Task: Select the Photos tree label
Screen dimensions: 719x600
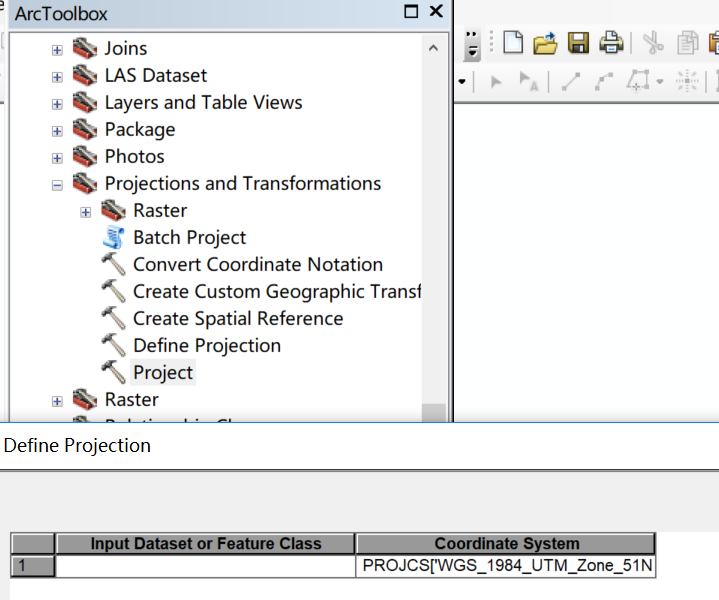Action: pyautogui.click(x=134, y=157)
